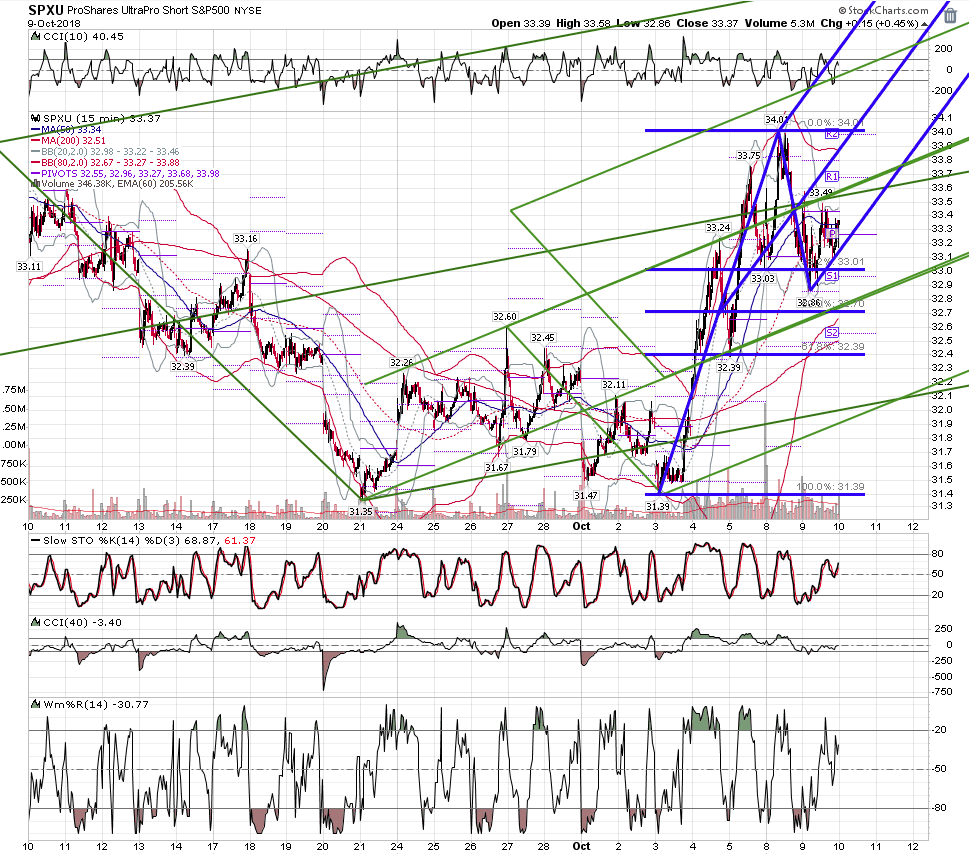969x854 pixels.
Task: Click the S1 pivot marker
Action: click(x=832, y=276)
